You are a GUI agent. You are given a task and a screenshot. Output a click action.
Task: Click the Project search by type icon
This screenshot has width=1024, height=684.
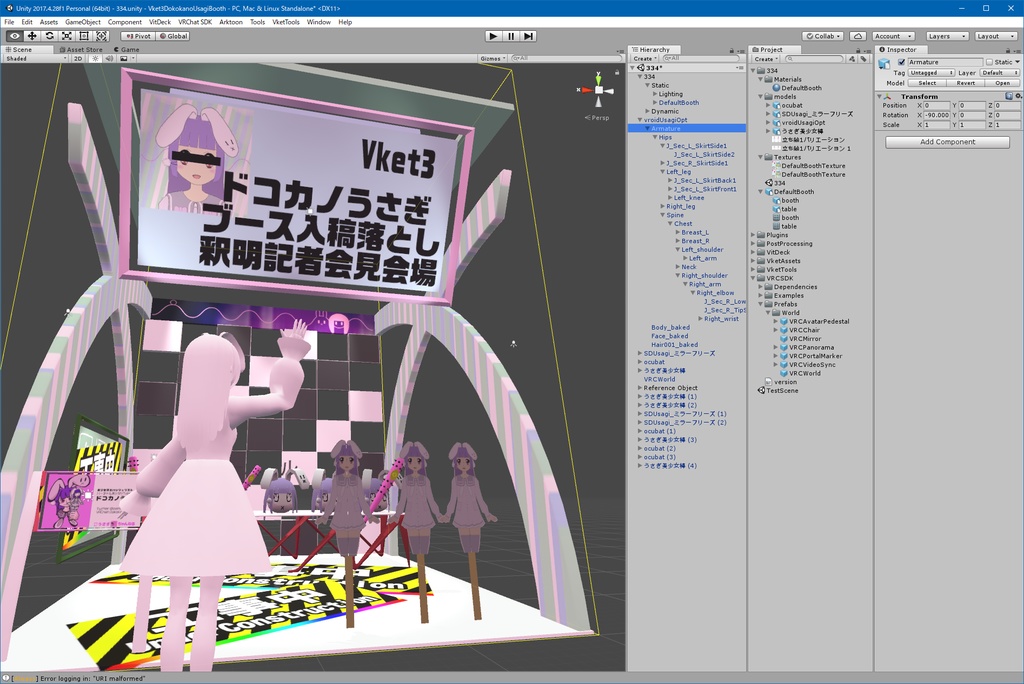(x=852, y=59)
